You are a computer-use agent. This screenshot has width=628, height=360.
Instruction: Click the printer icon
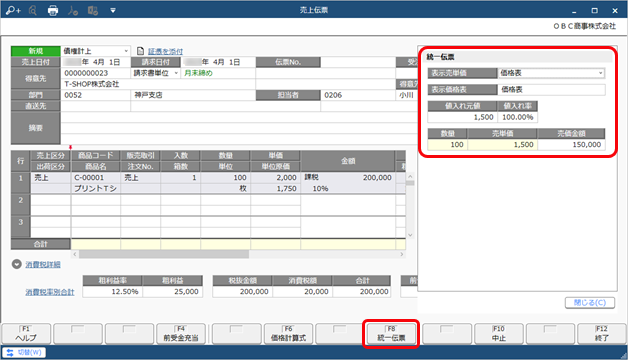coord(53,10)
